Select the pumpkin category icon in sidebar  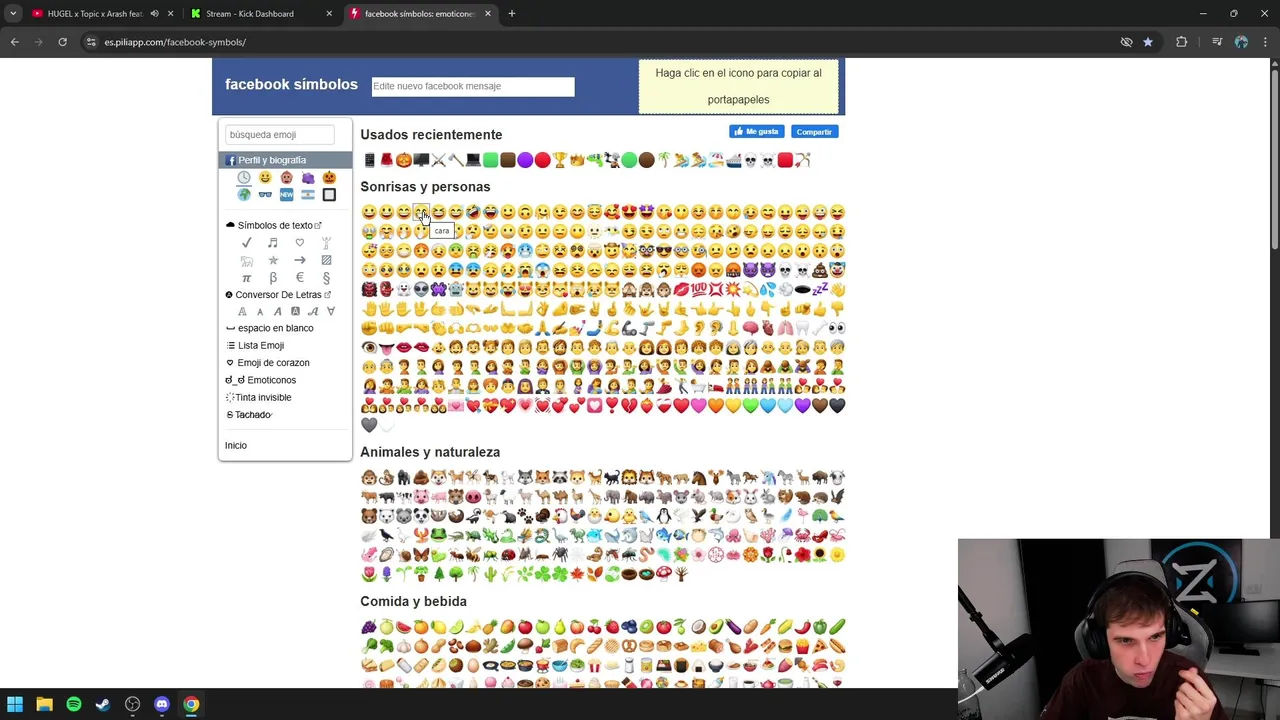pyautogui.click(x=329, y=178)
